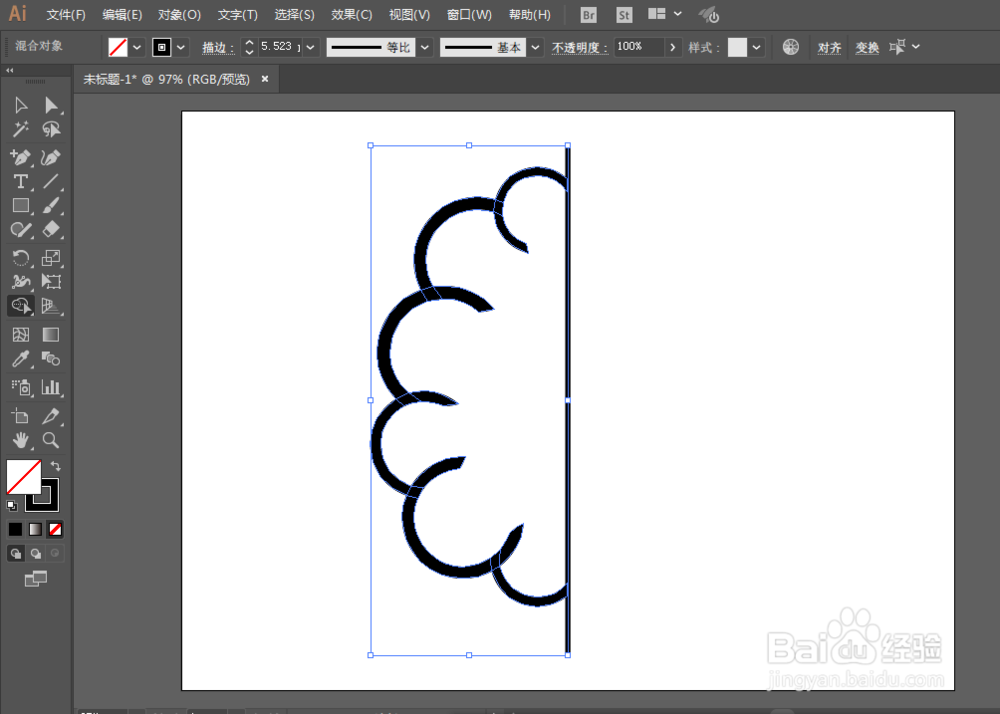Image resolution: width=1000 pixels, height=714 pixels.
Task: Open the Brushes panel via Br icon
Action: [587, 14]
